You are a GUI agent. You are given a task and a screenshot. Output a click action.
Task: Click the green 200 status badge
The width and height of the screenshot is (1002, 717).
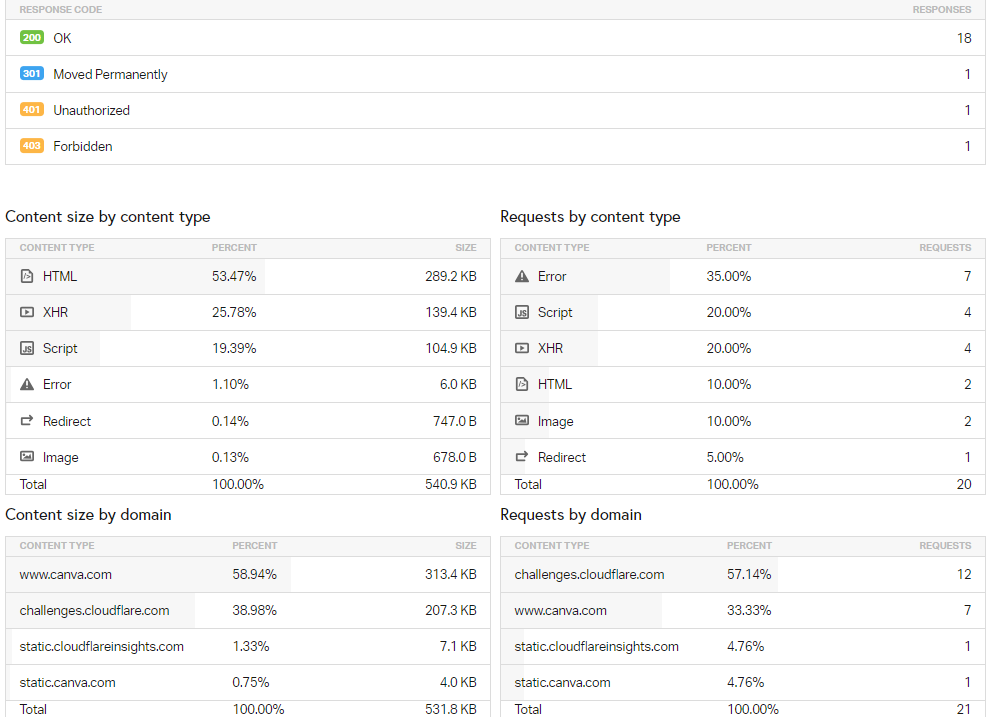click(x=31, y=38)
